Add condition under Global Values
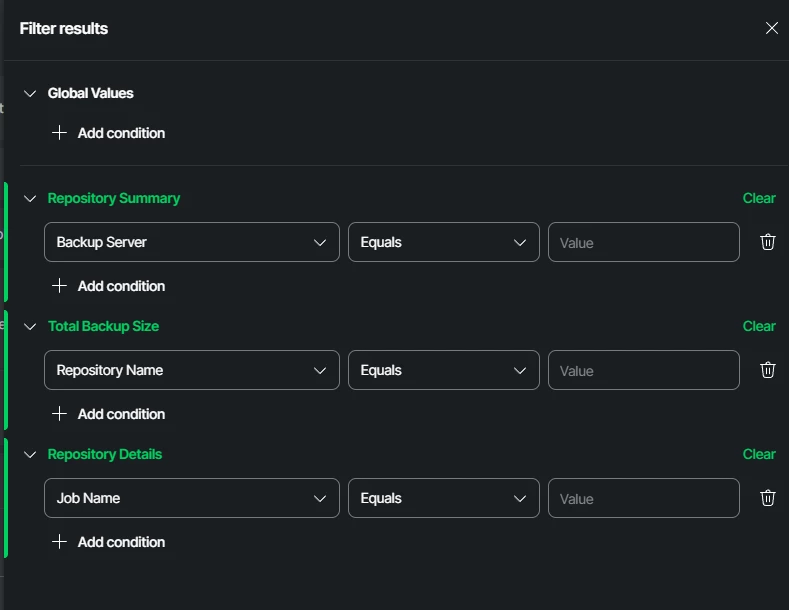 coord(108,133)
